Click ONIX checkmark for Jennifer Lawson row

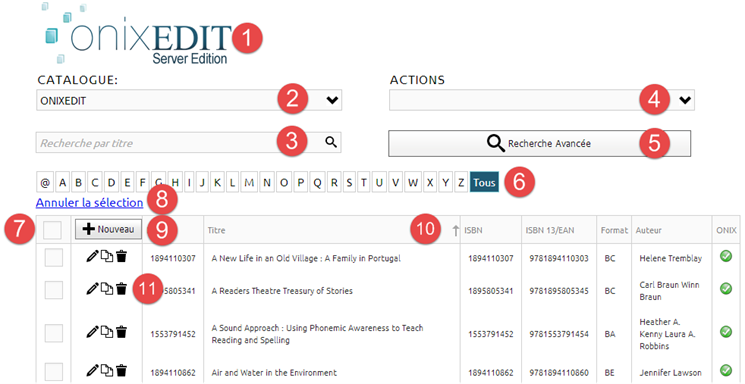[726, 370]
